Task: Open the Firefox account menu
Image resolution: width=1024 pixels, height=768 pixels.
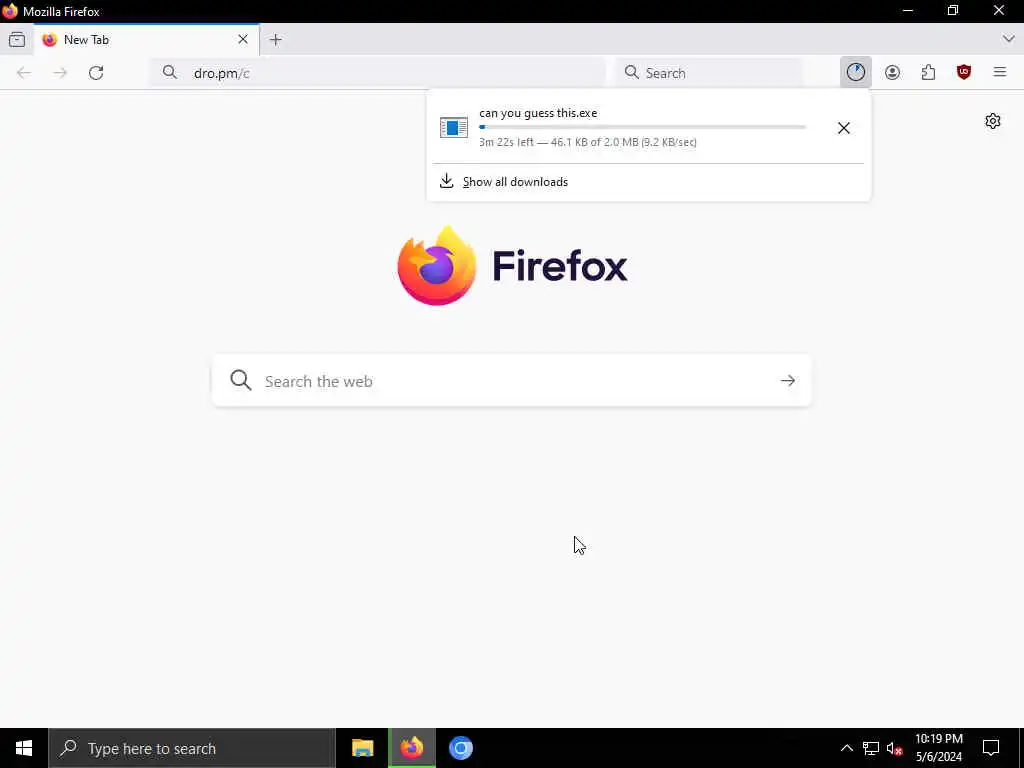Action: pyautogui.click(x=892, y=72)
